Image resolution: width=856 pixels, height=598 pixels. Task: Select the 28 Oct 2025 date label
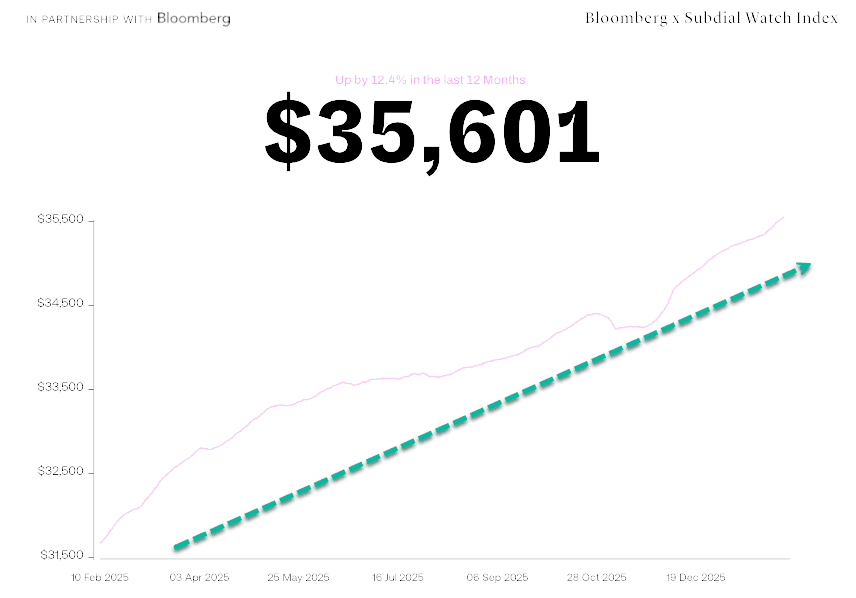point(597,578)
